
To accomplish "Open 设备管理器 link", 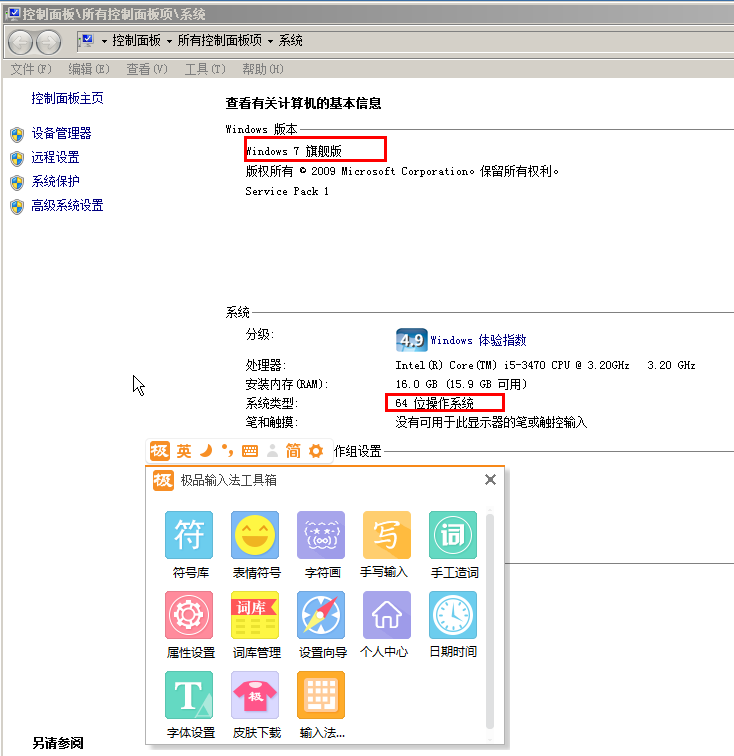I will tap(61, 133).
